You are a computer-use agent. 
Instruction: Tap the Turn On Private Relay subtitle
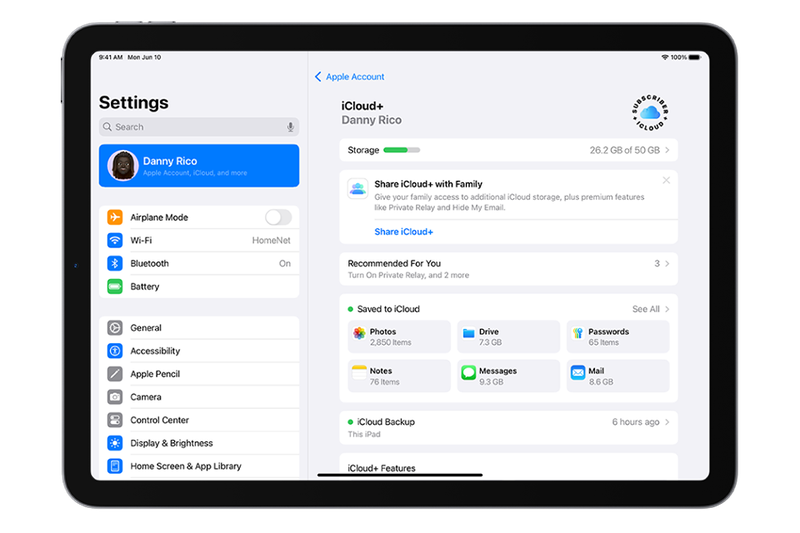coord(408,275)
